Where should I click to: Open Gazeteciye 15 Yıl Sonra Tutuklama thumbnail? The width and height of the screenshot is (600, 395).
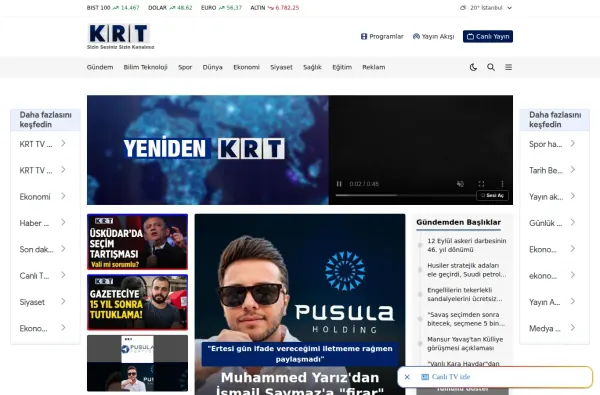[x=137, y=302]
